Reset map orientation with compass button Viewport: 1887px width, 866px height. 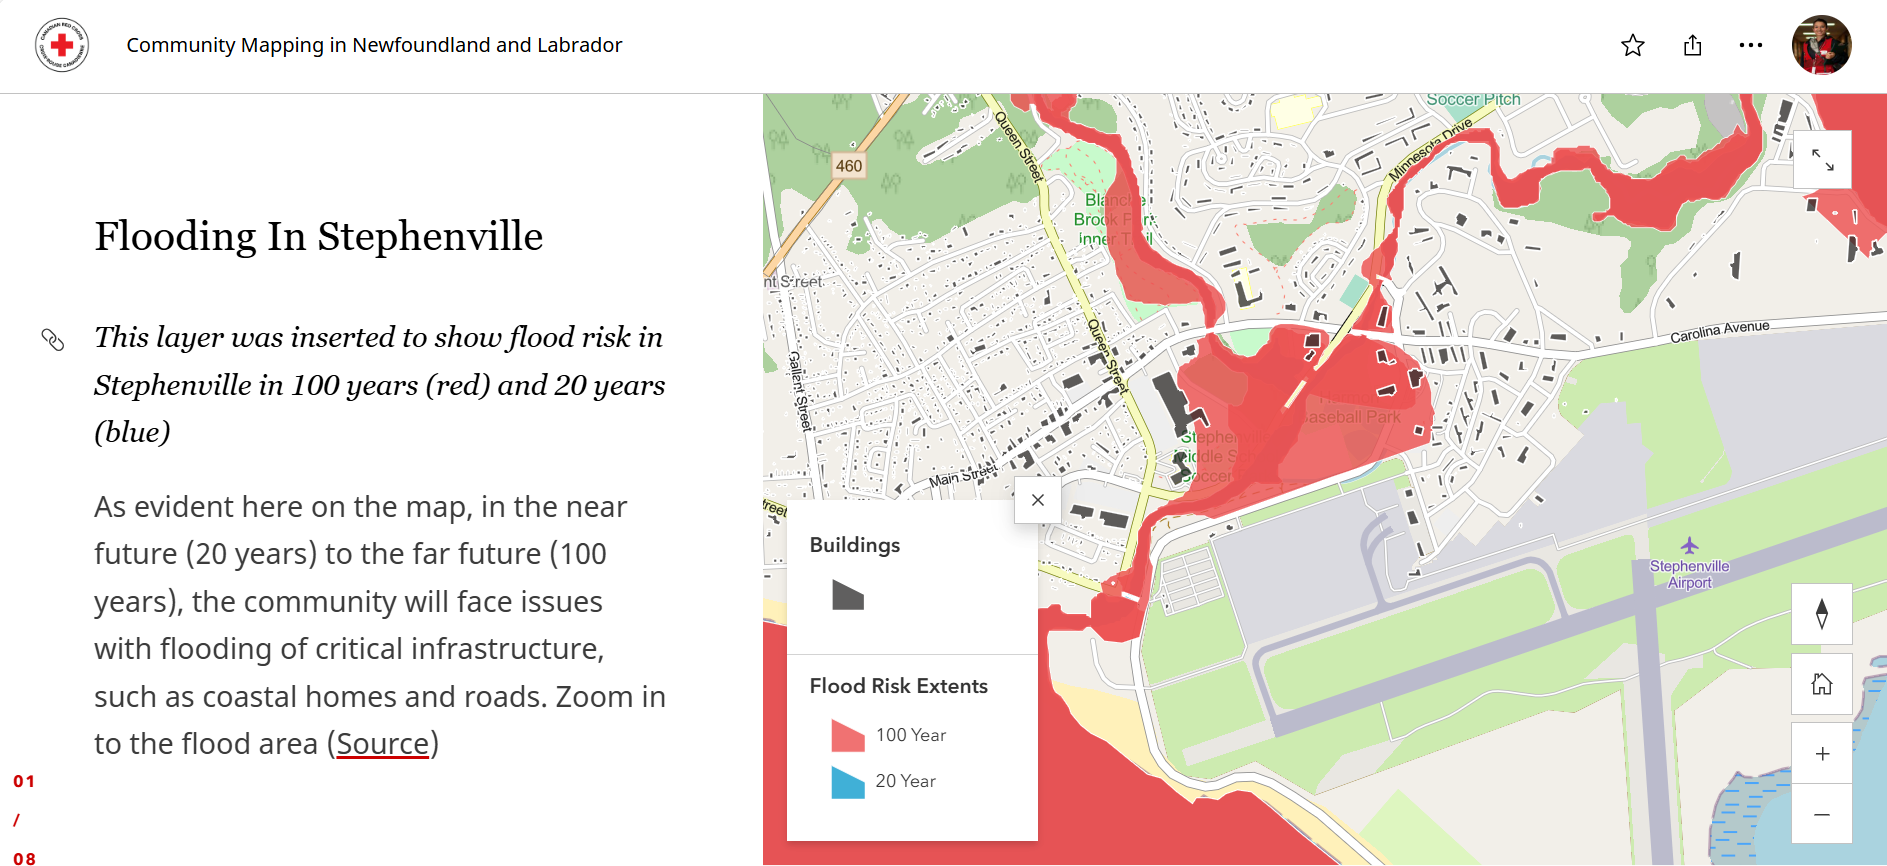point(1821,614)
